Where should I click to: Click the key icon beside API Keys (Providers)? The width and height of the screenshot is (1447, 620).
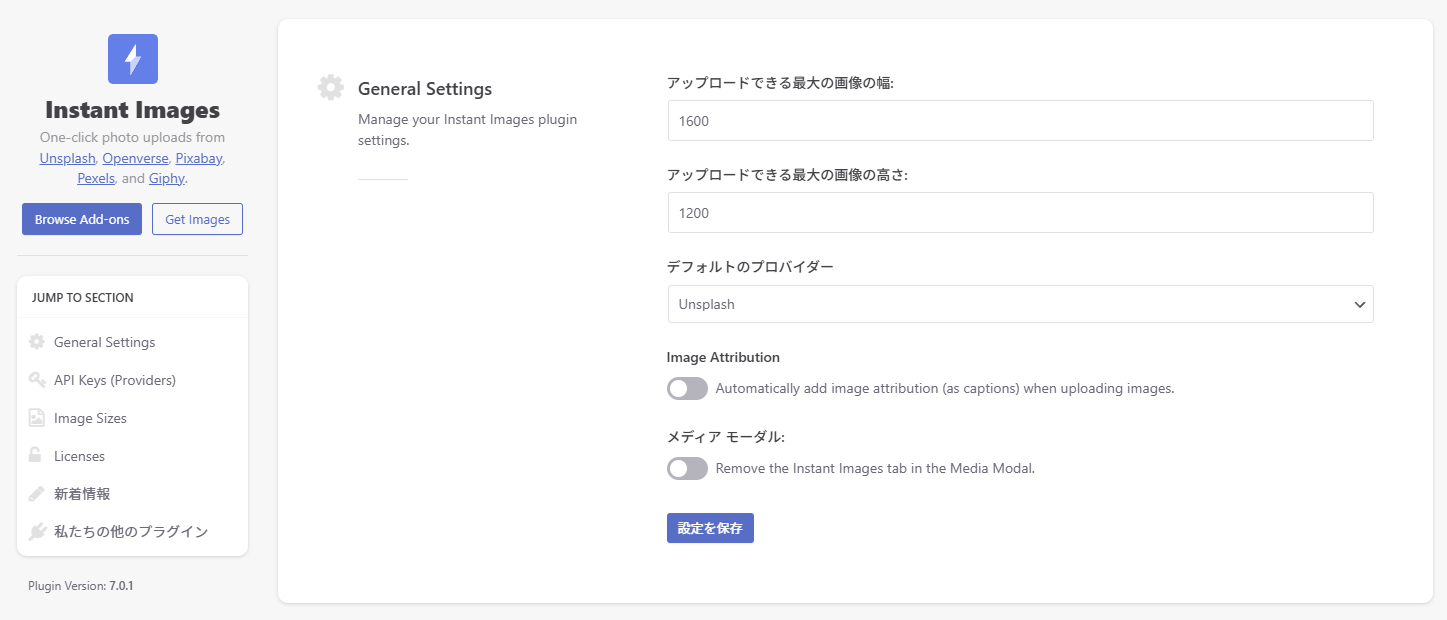37,380
